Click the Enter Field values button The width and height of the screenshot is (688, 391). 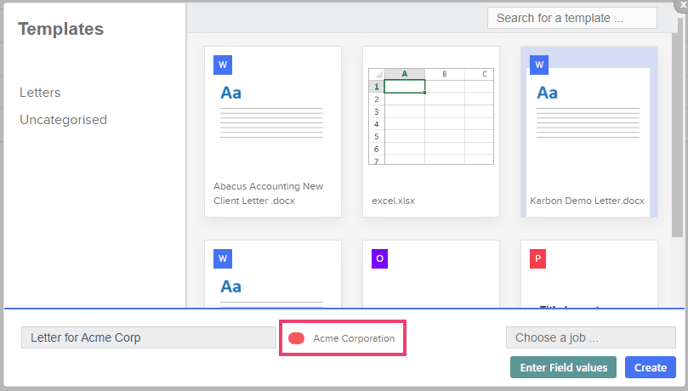563,367
